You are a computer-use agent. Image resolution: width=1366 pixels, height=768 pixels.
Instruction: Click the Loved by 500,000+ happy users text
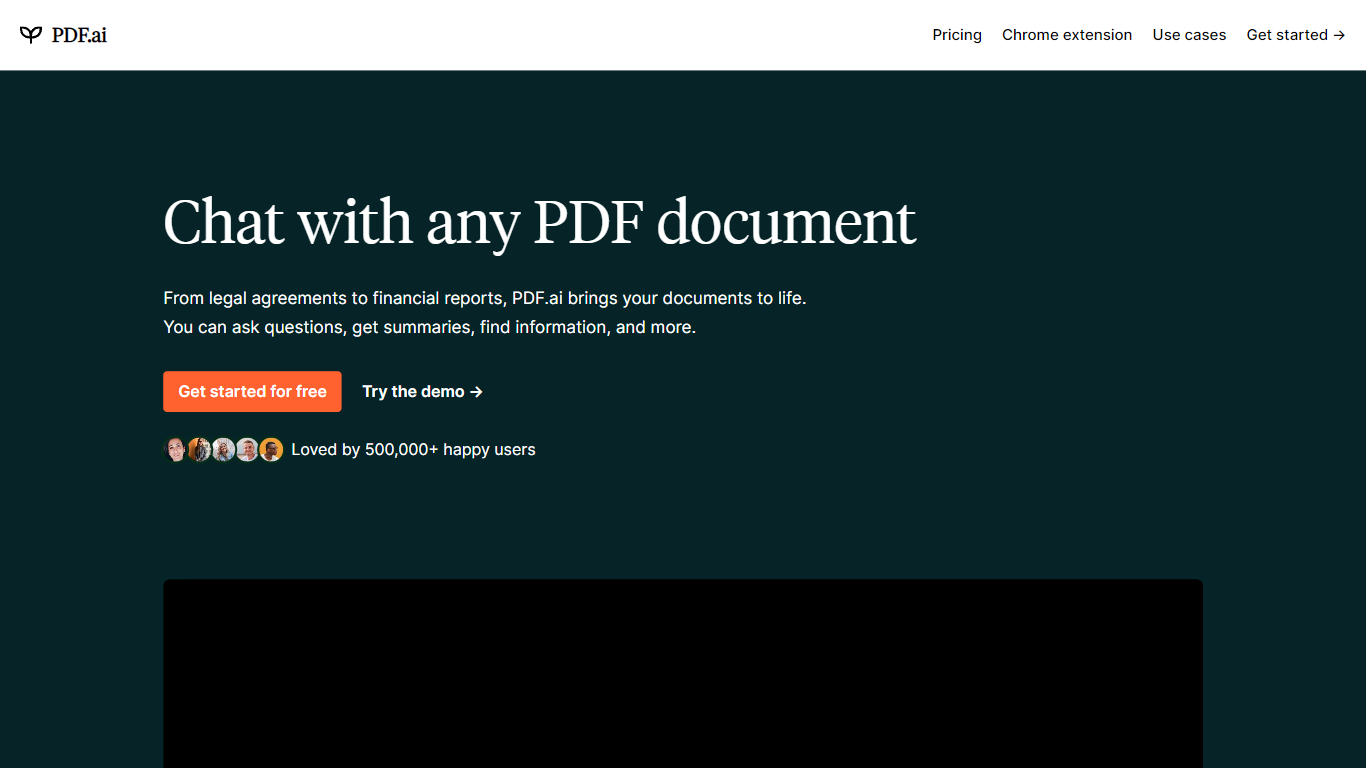pyautogui.click(x=413, y=450)
